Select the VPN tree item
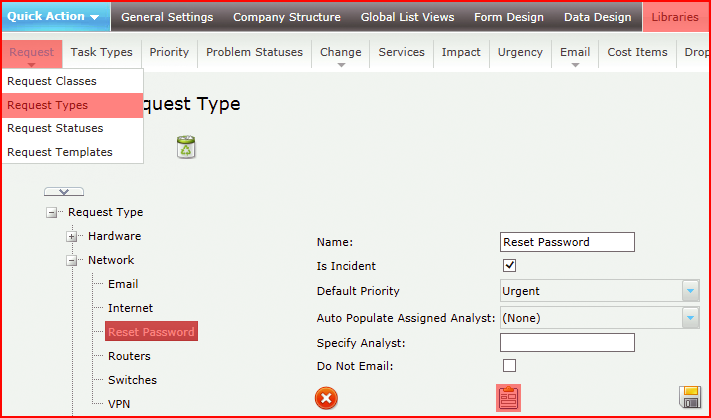This screenshot has height=418, width=711. 119,404
